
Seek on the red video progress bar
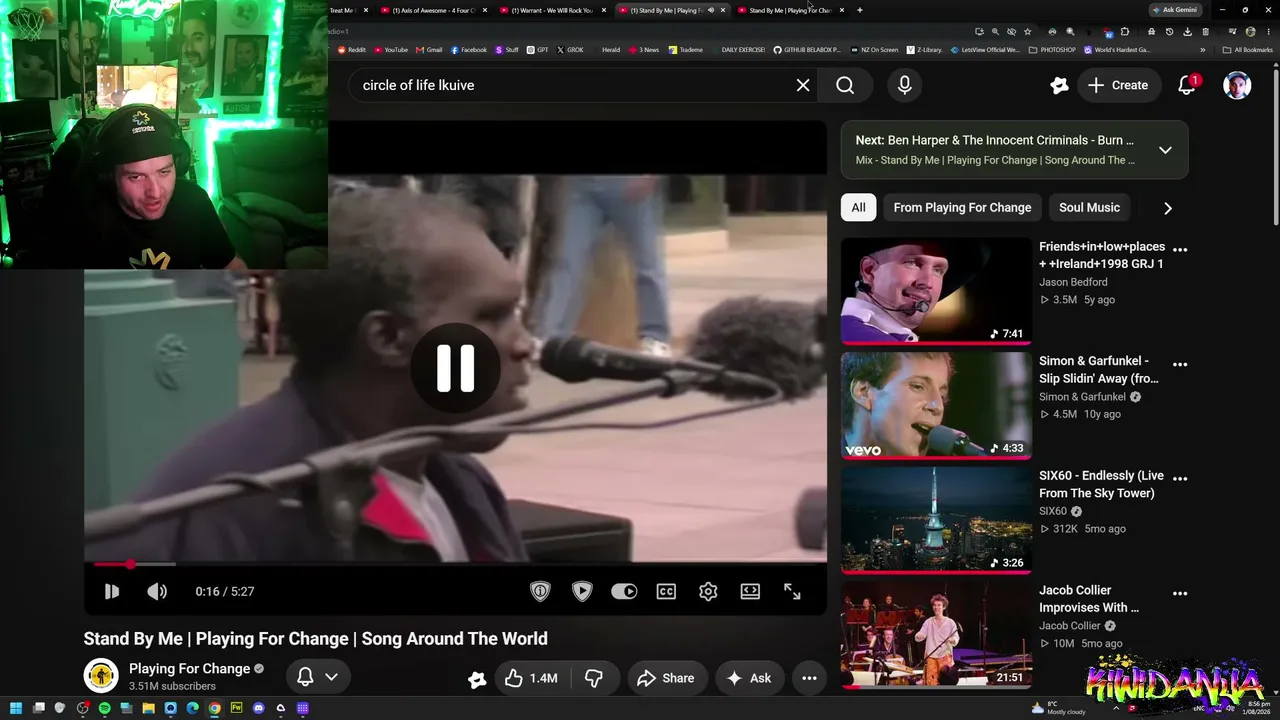click(455, 565)
